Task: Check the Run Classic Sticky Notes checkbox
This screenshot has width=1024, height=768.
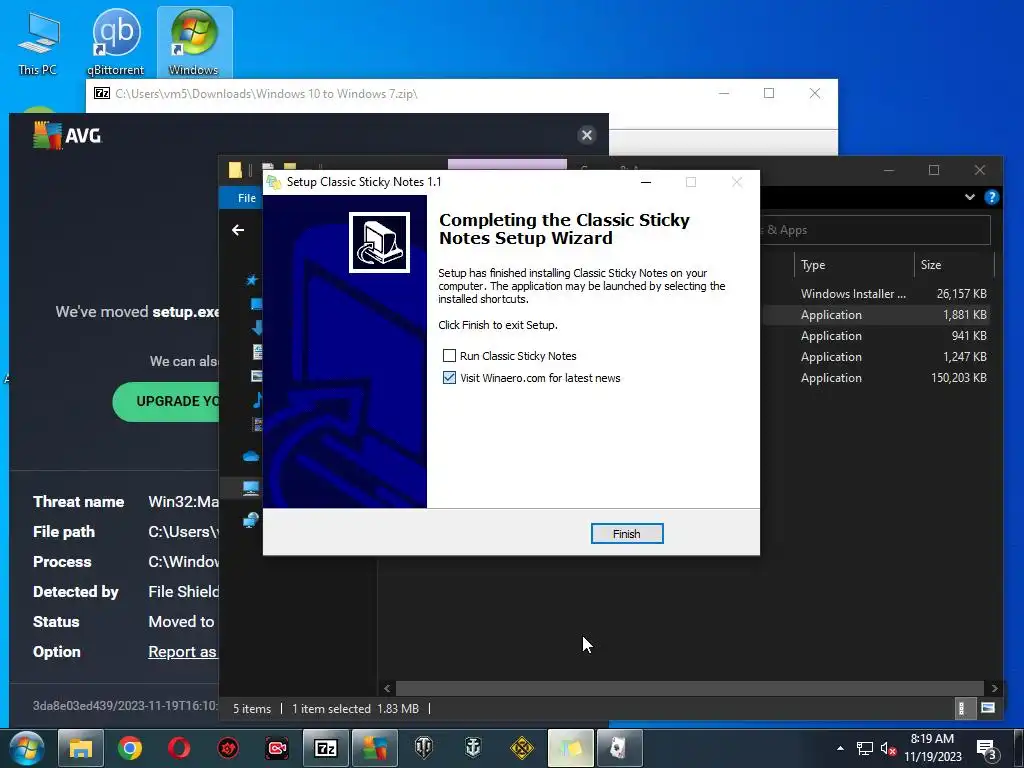Action: click(449, 356)
